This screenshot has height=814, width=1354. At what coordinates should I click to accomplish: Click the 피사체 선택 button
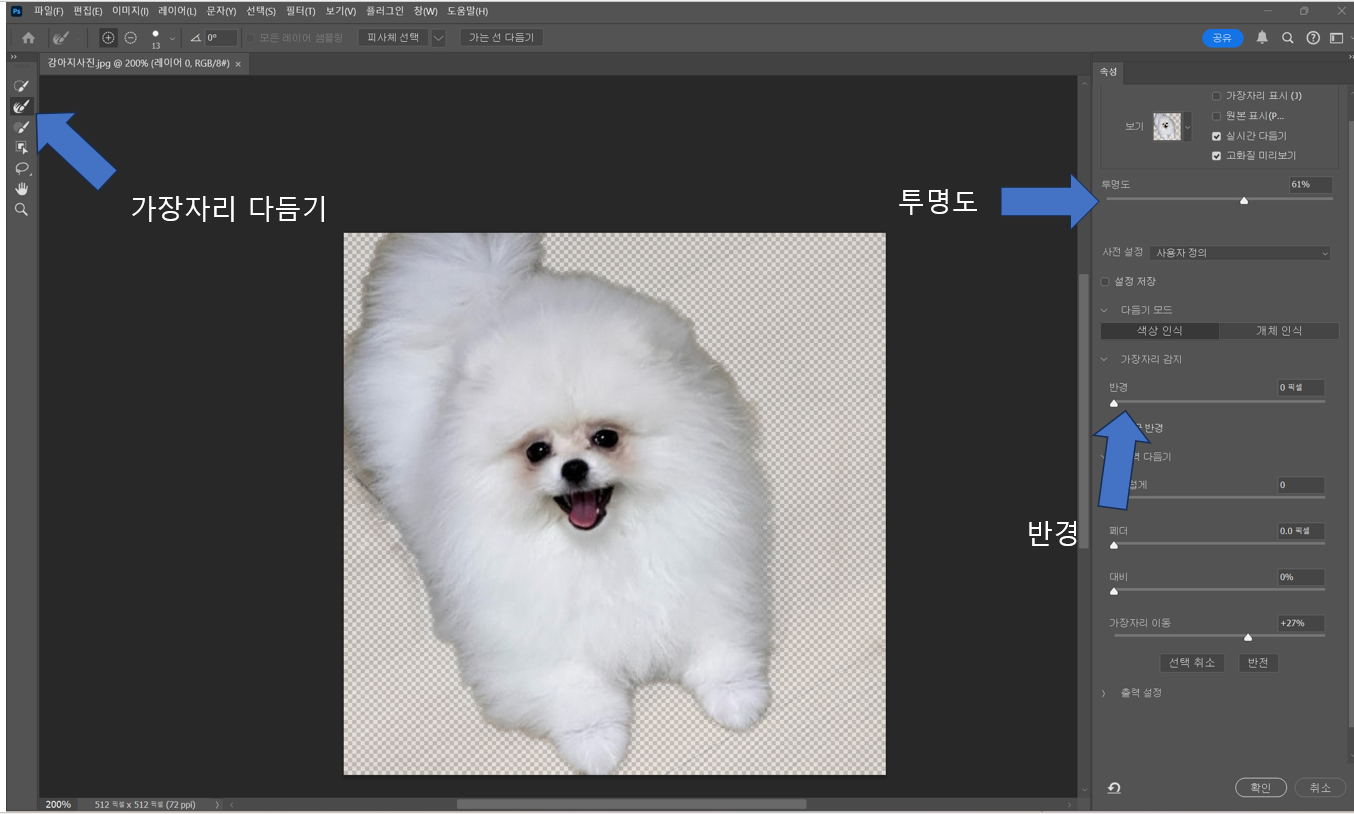coord(393,38)
